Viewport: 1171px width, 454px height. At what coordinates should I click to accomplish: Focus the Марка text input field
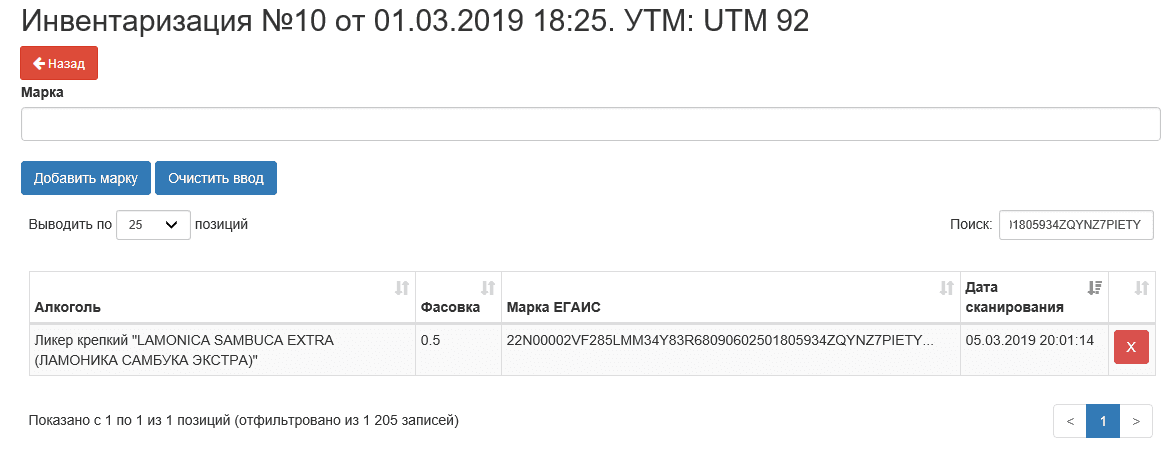pos(590,125)
